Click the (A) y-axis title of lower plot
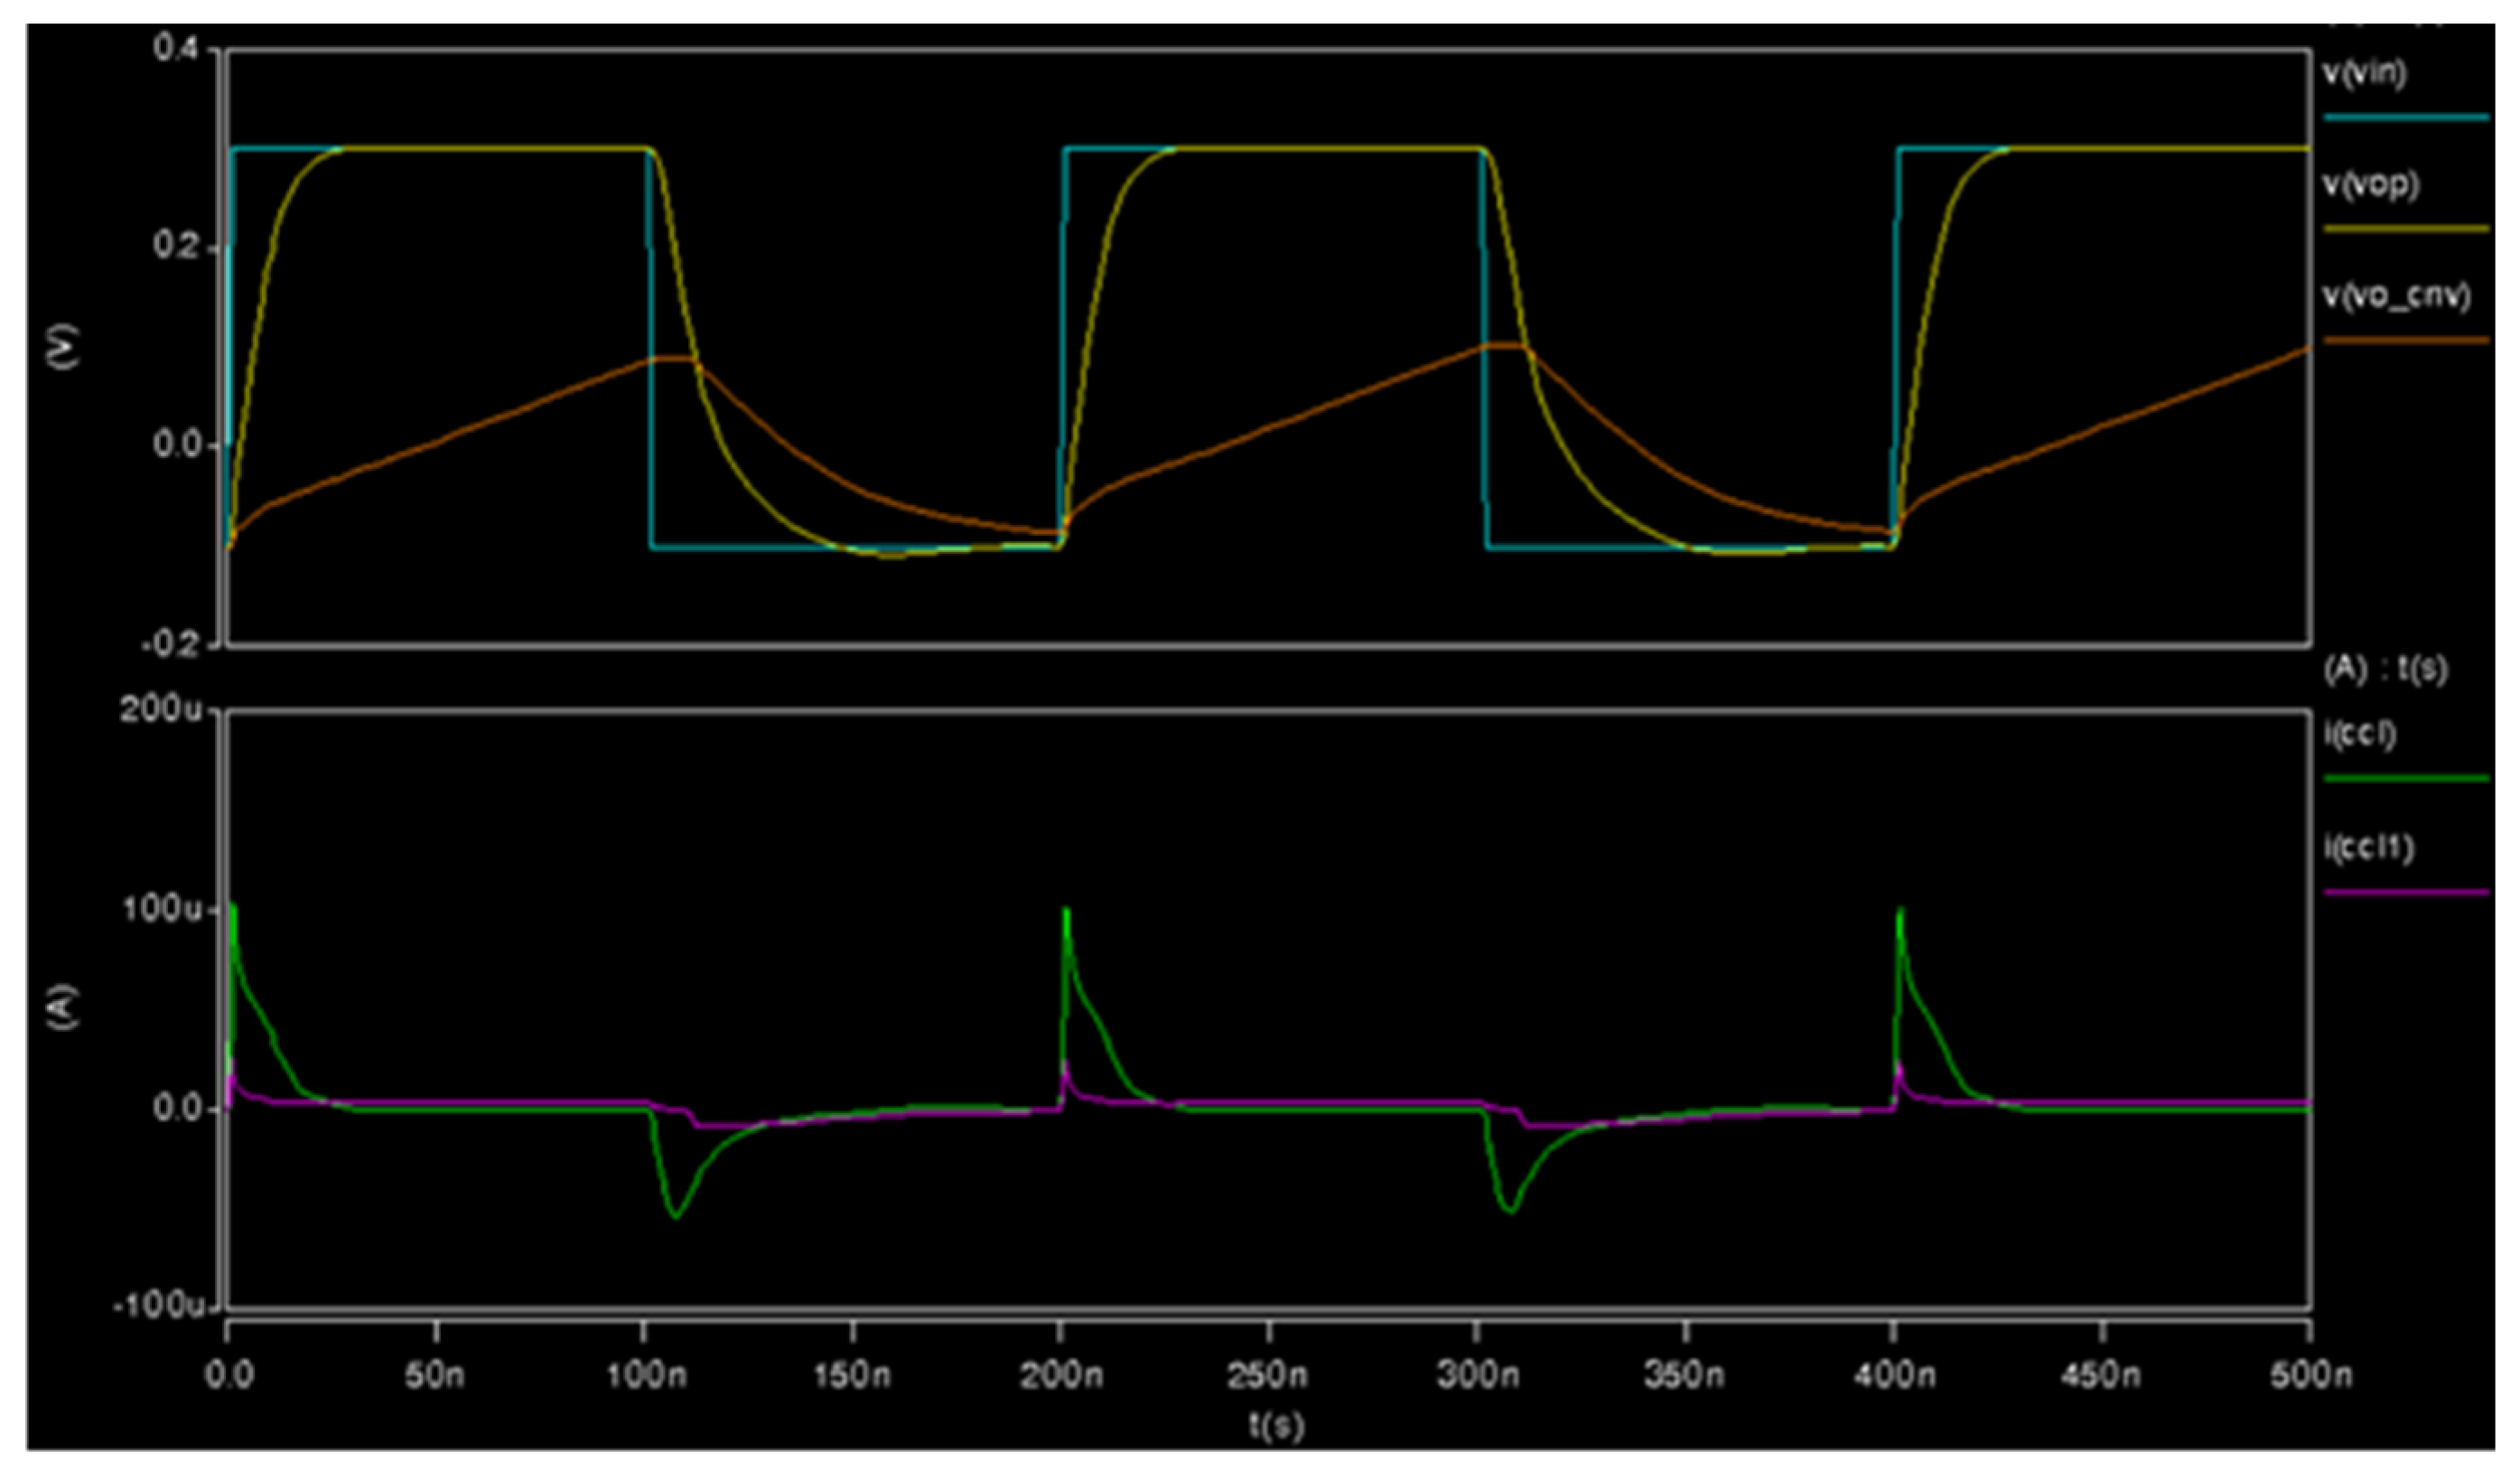Viewport: 2520px width, 1479px height. tap(66, 1009)
